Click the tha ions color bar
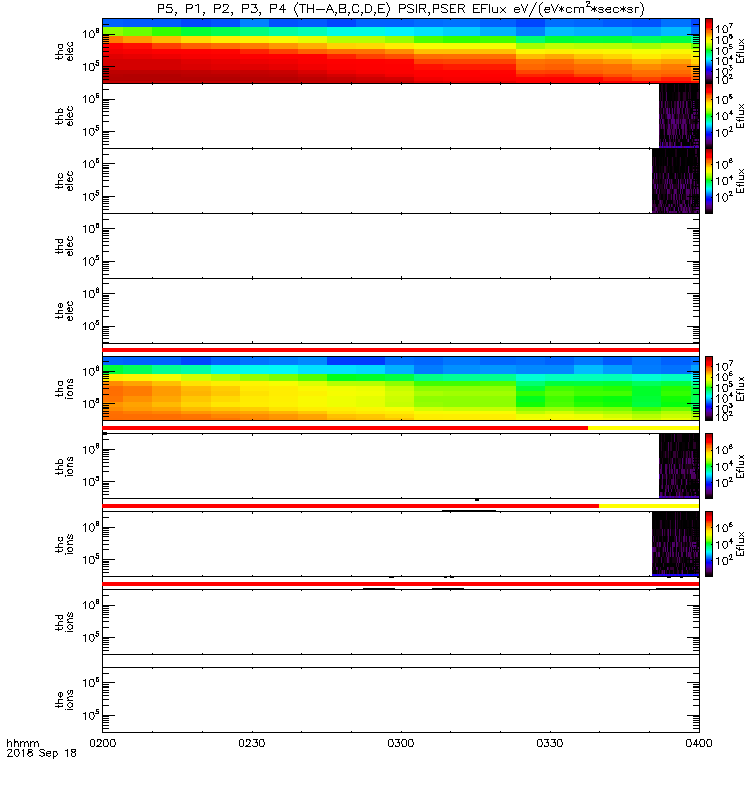Screen dimensions: 750x800 (x=709, y=388)
